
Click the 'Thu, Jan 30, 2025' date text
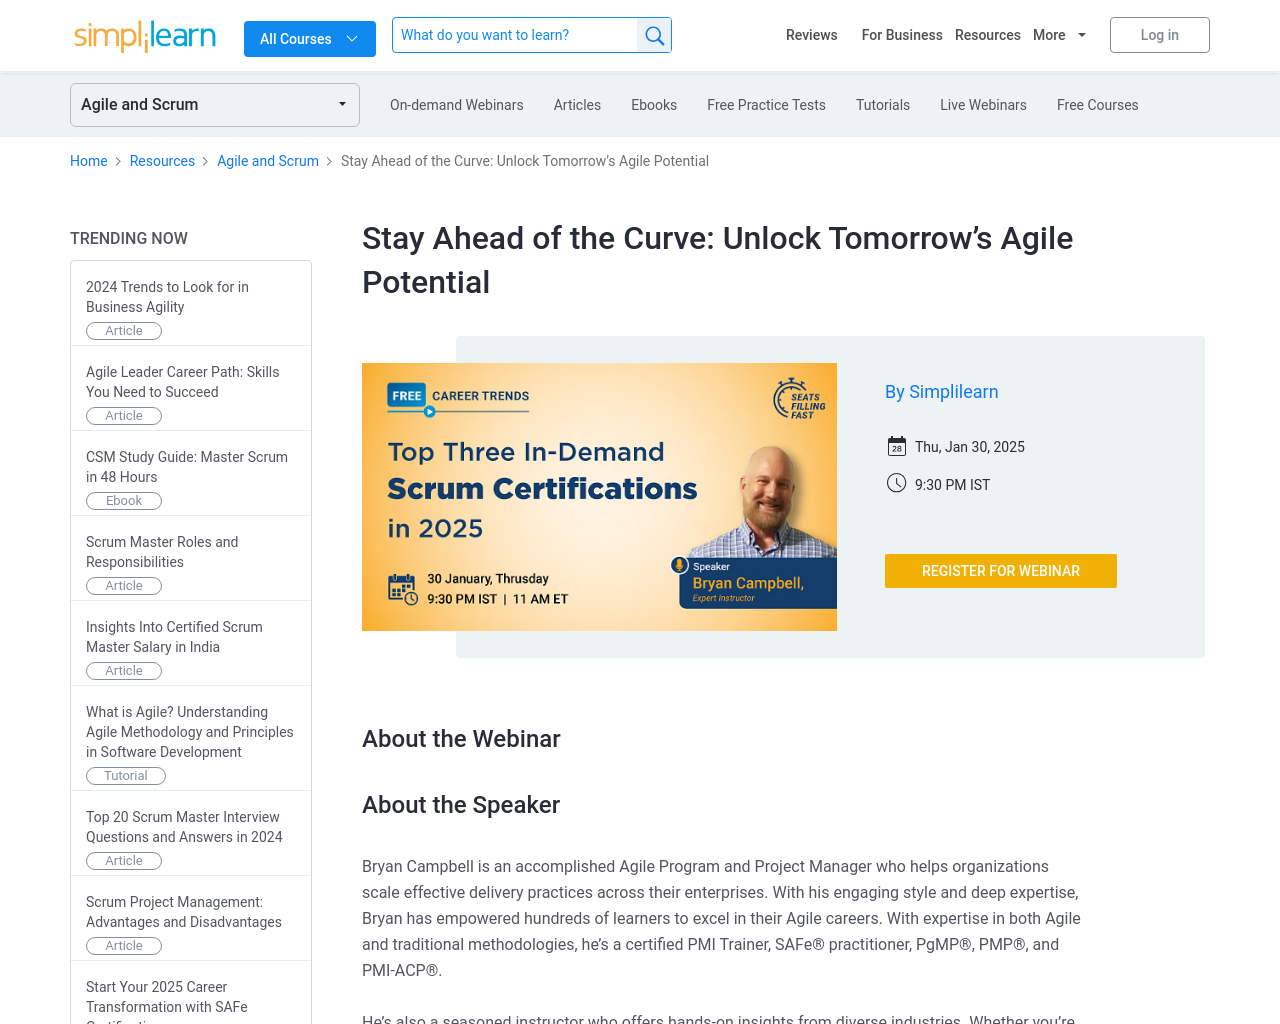970,447
